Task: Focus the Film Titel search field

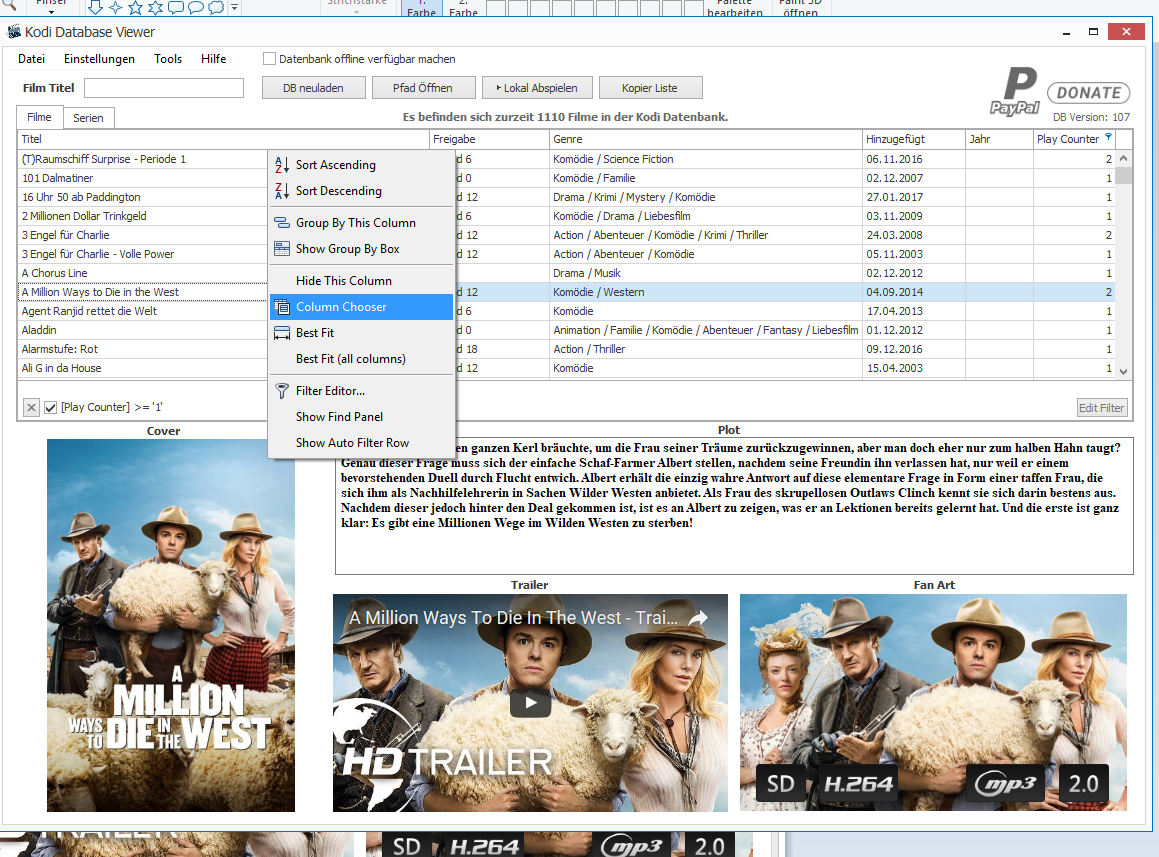Action: (x=164, y=88)
